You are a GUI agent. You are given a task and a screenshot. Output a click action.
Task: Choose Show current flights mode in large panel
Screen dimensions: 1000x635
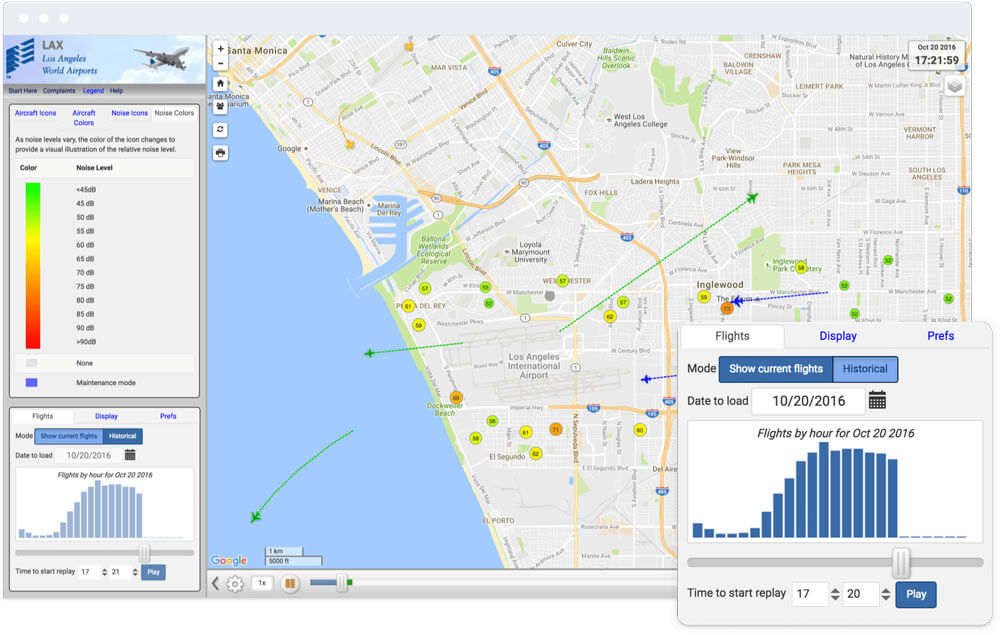pos(776,369)
